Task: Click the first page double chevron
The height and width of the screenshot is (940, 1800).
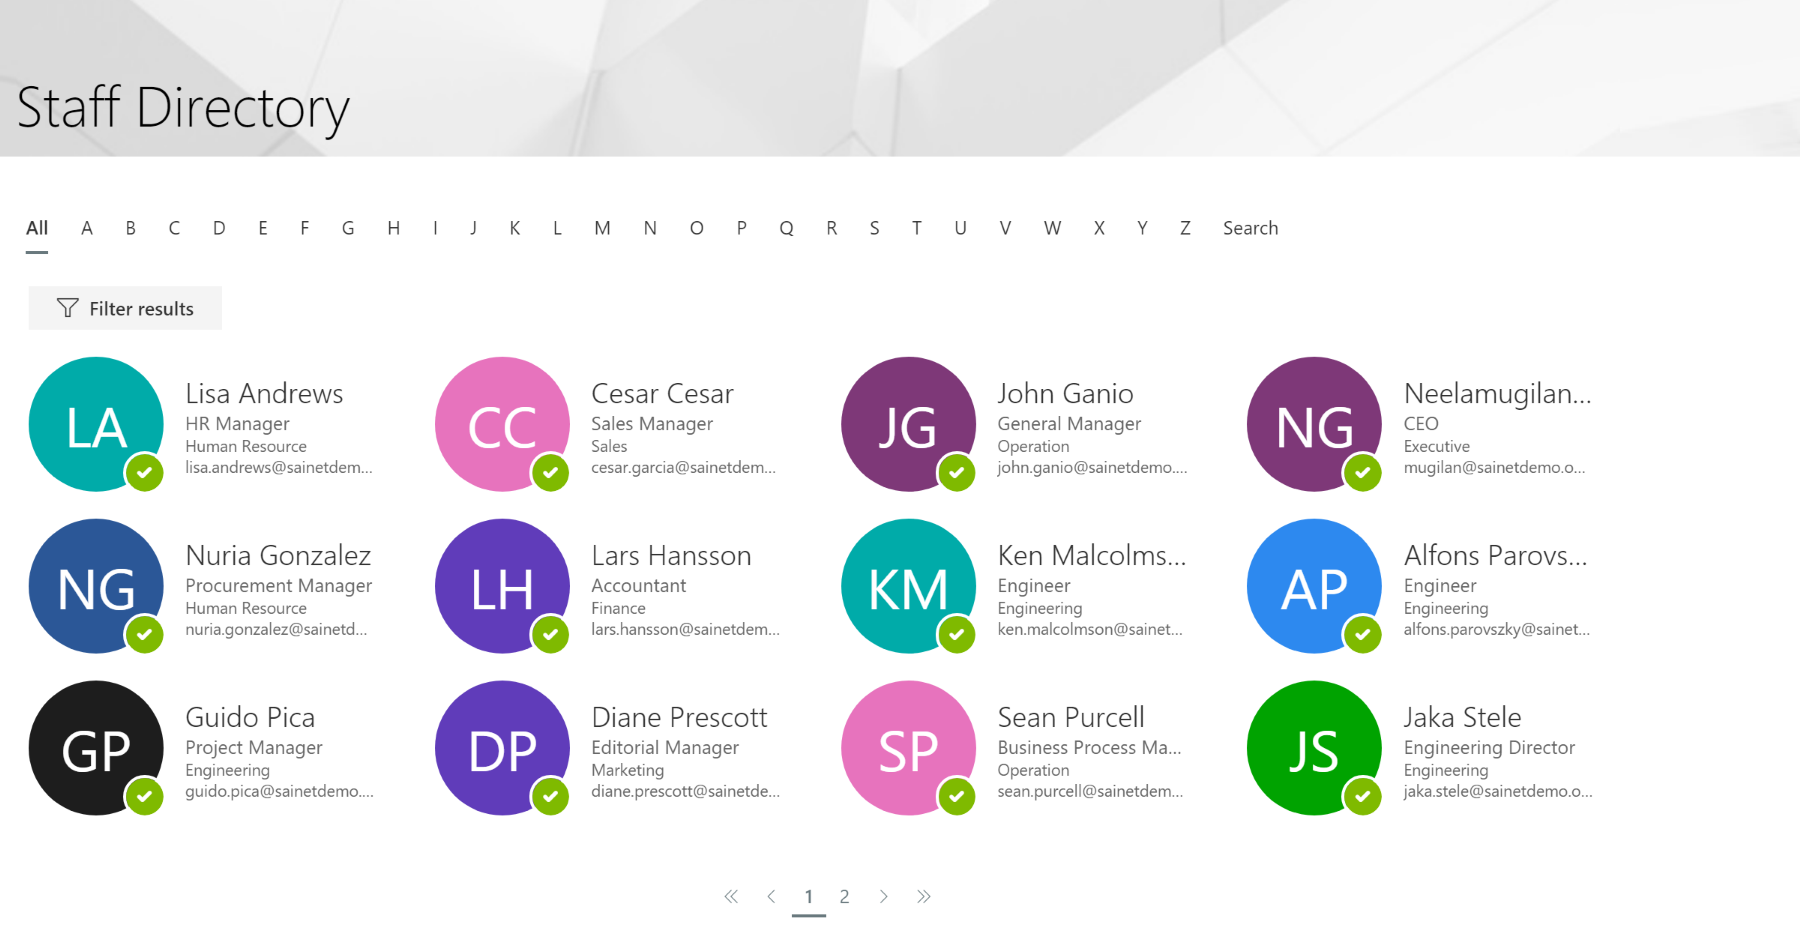Action: [732, 896]
